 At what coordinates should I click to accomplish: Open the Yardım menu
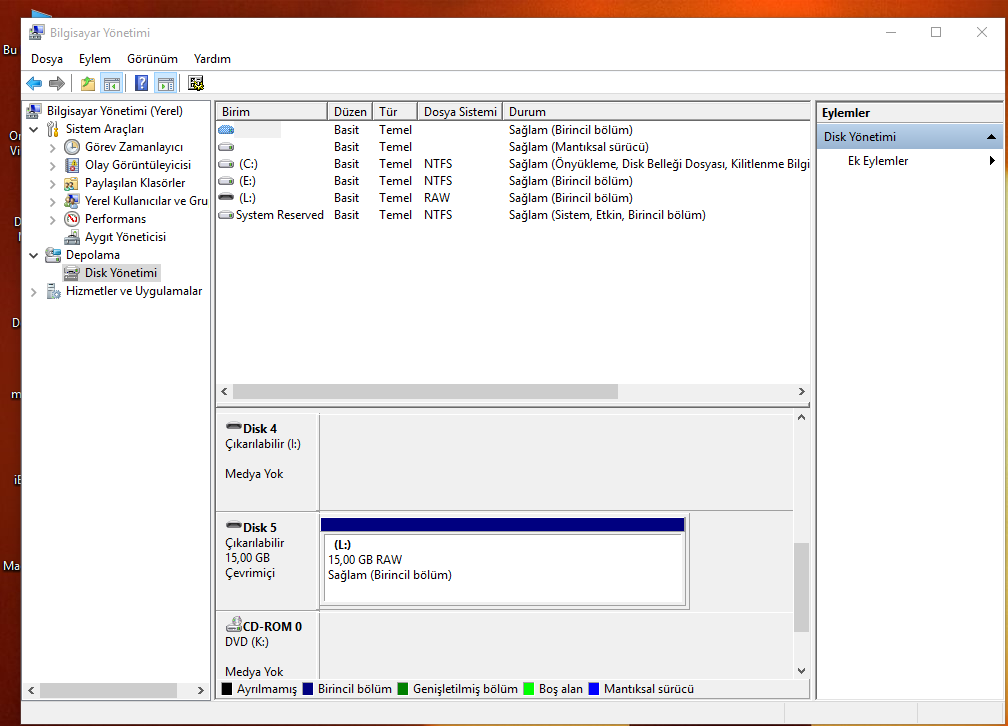click(212, 59)
